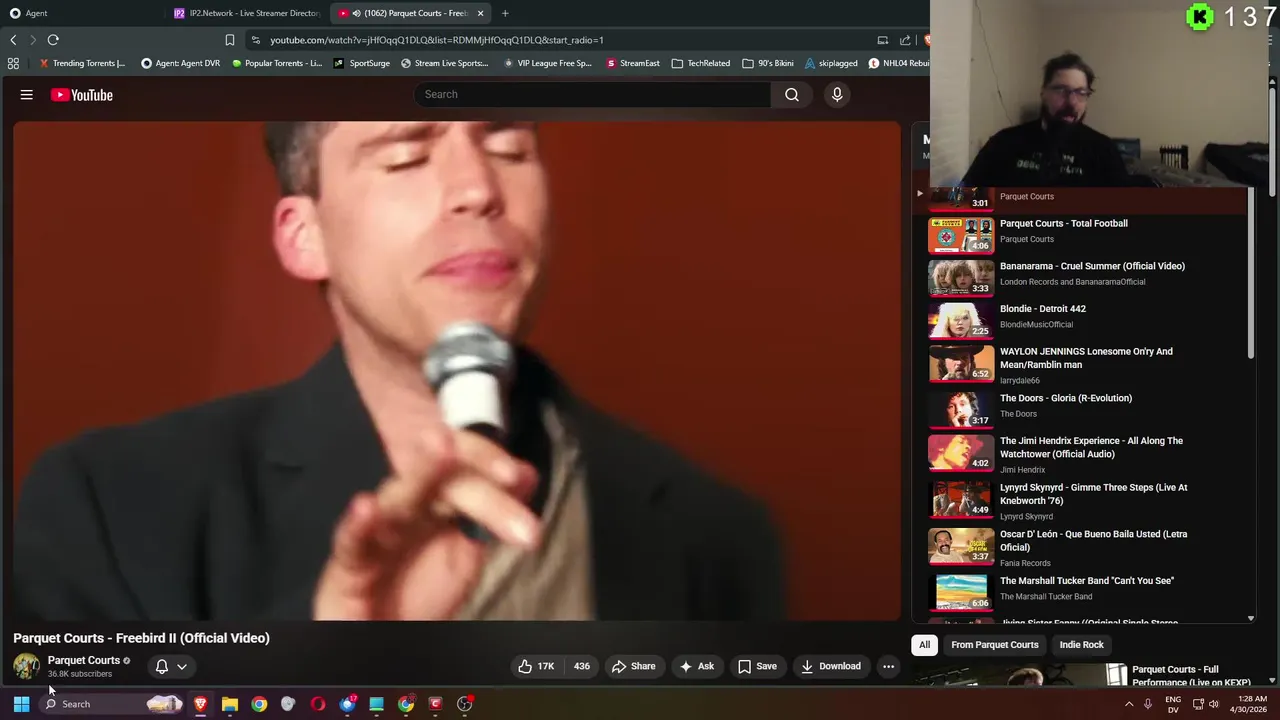Open Brave browser from taskbar

click(x=201, y=704)
